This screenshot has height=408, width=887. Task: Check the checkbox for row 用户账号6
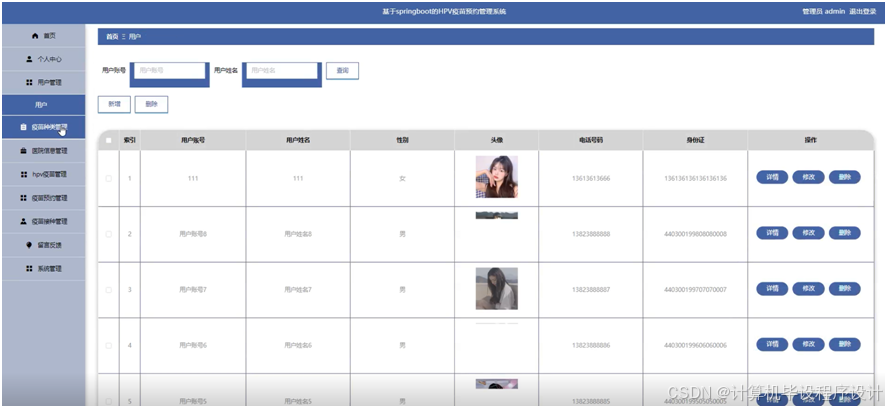click(108, 345)
